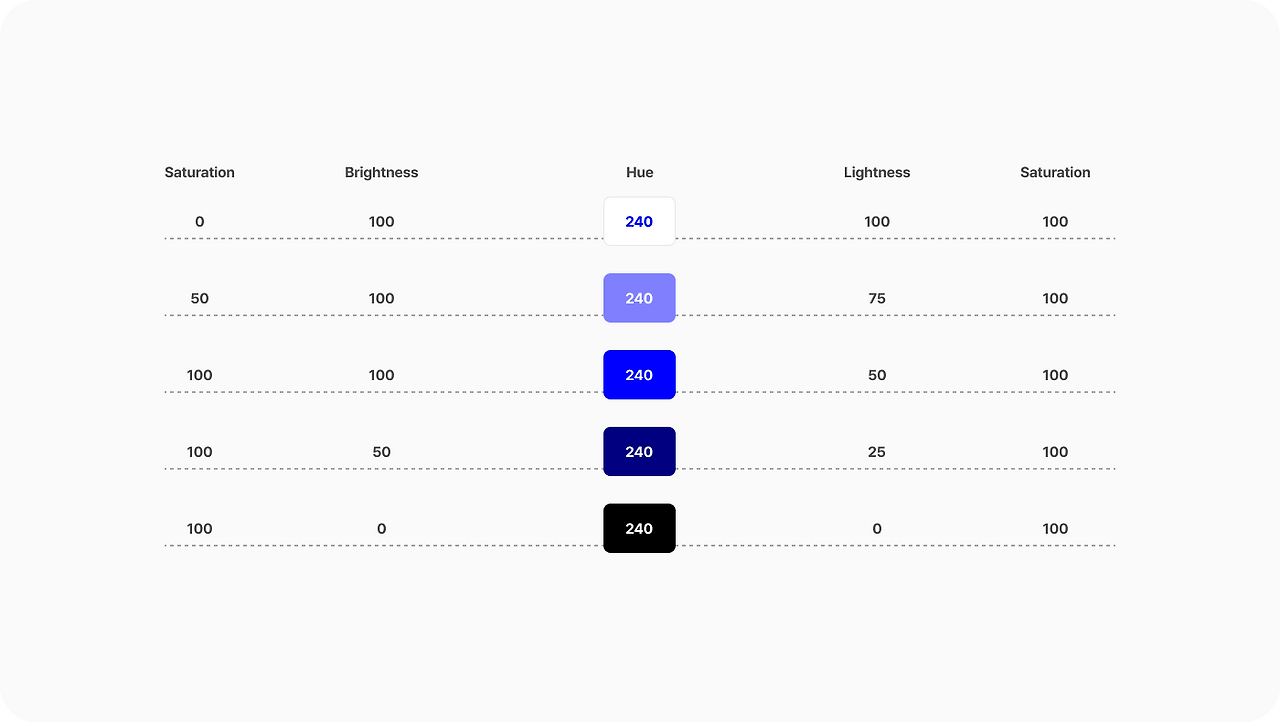Image resolution: width=1280 pixels, height=722 pixels.
Task: Click lightness value 75
Action: point(877,298)
